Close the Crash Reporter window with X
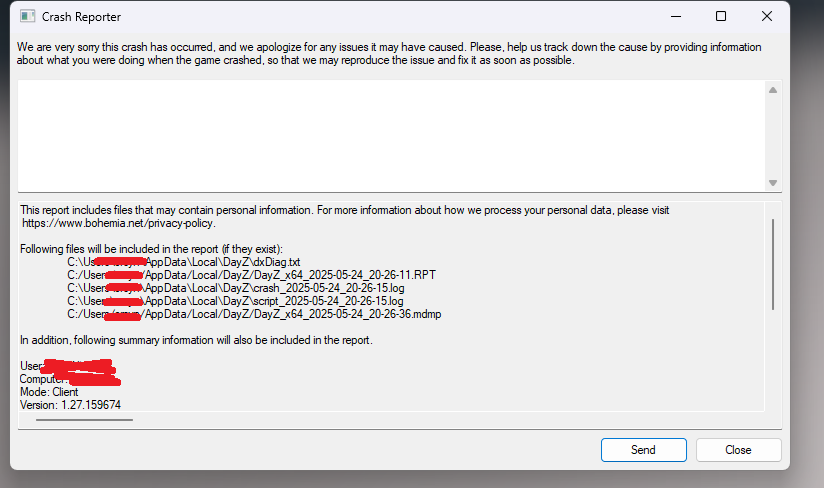This screenshot has width=824, height=488. coord(767,16)
